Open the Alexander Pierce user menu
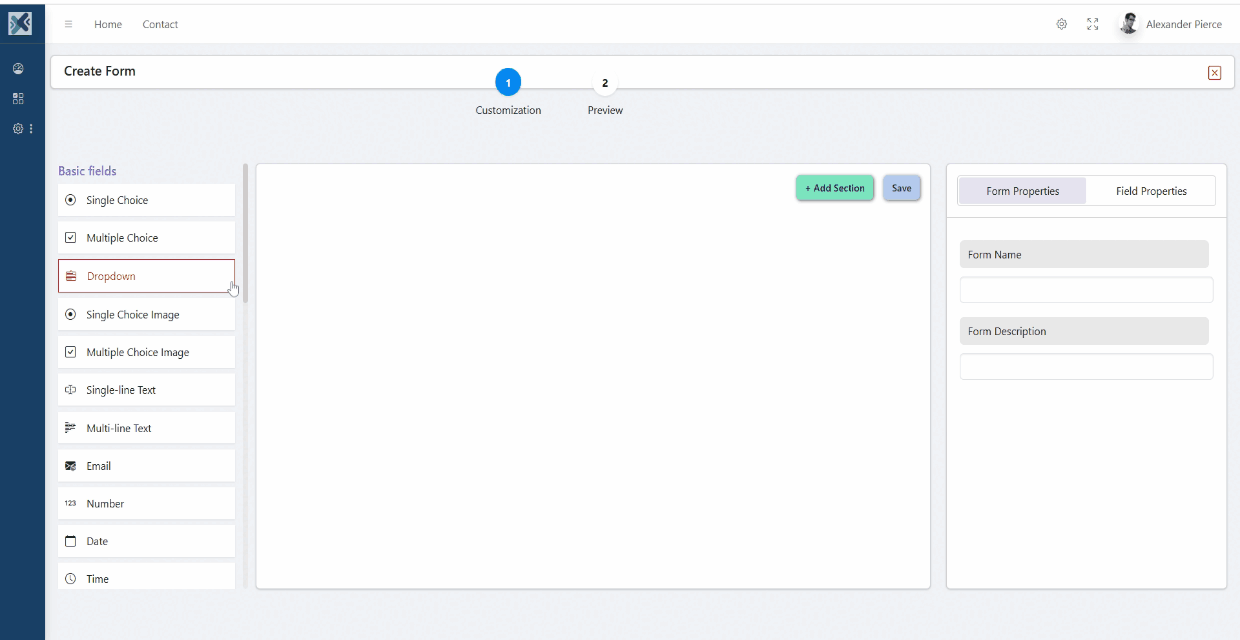Image resolution: width=1240 pixels, height=640 pixels. pos(1183,24)
